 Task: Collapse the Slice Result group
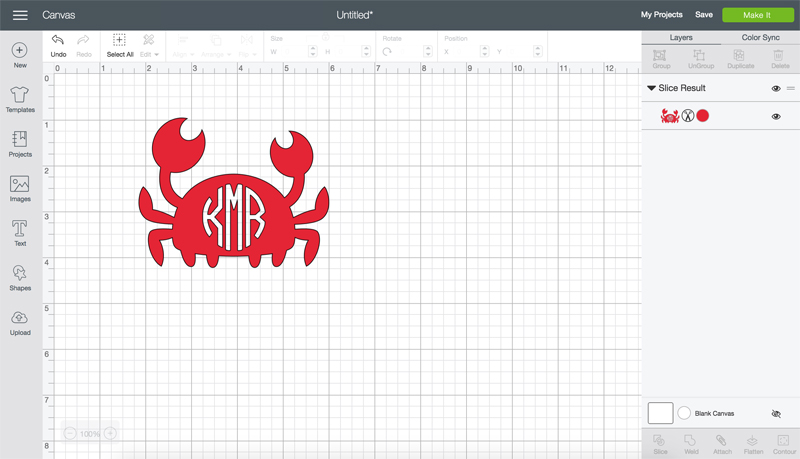(x=651, y=88)
